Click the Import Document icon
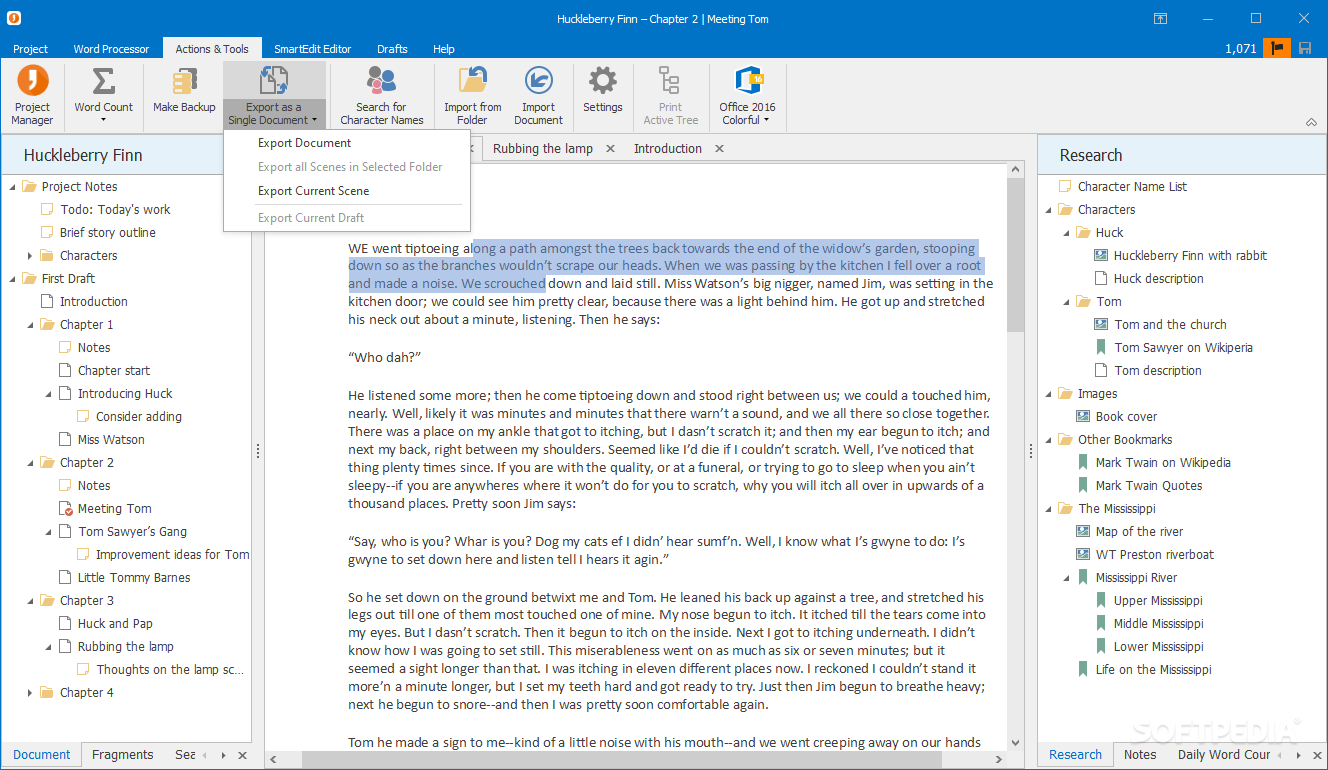The width and height of the screenshot is (1328, 770). [x=539, y=81]
